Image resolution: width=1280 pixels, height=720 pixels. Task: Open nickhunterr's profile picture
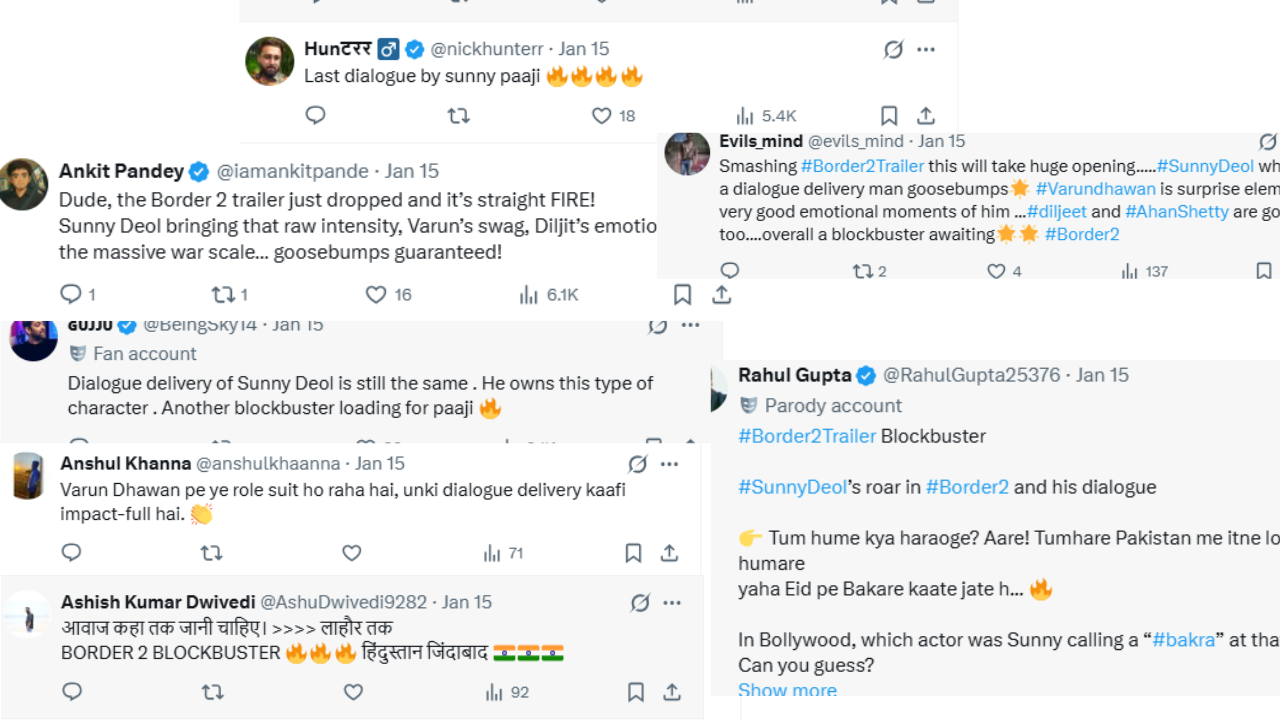[269, 62]
